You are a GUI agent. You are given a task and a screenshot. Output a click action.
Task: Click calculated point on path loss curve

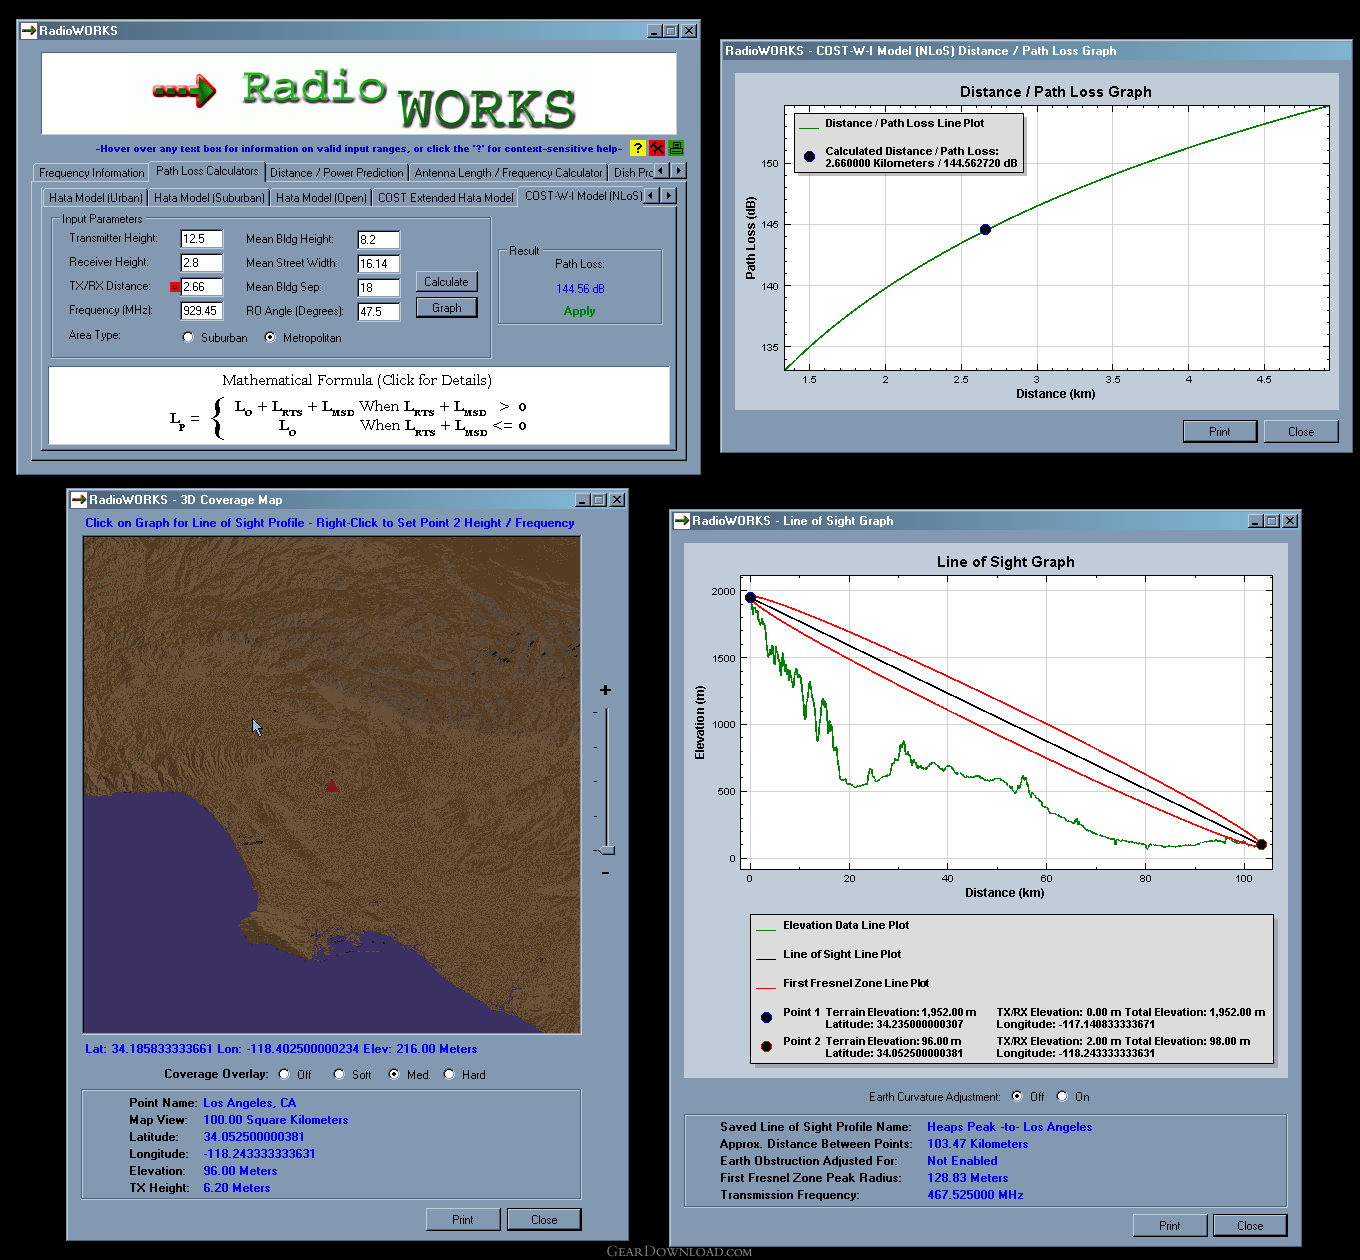click(985, 229)
